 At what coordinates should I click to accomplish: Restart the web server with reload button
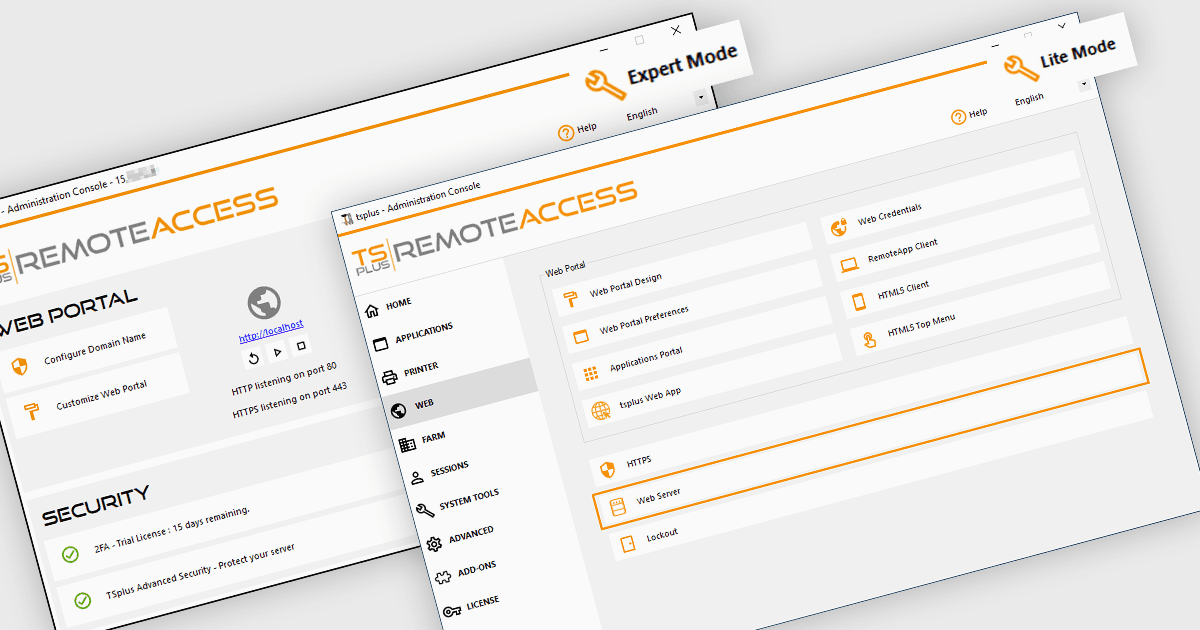(254, 357)
